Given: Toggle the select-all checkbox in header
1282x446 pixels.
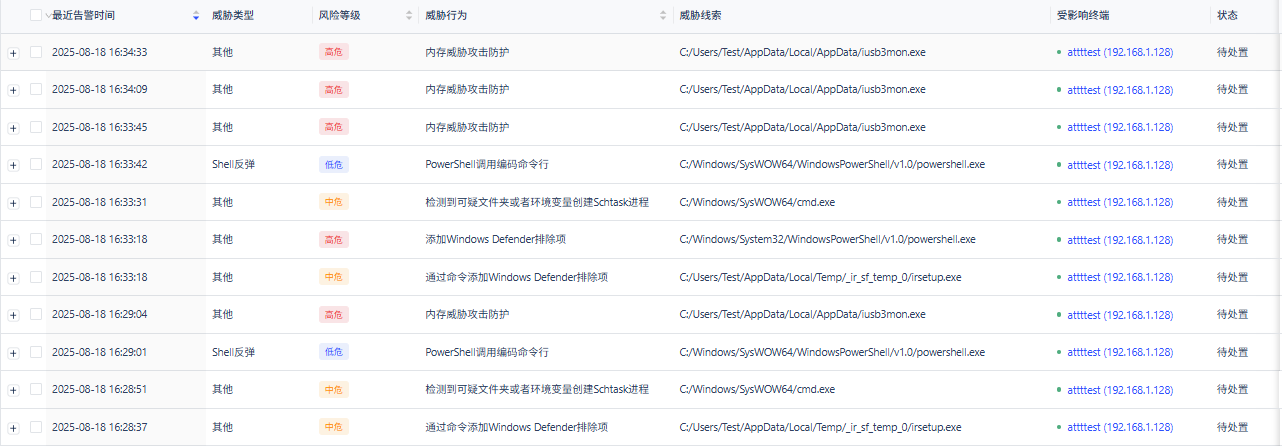Looking at the screenshot, I should pyautogui.click(x=36, y=15).
